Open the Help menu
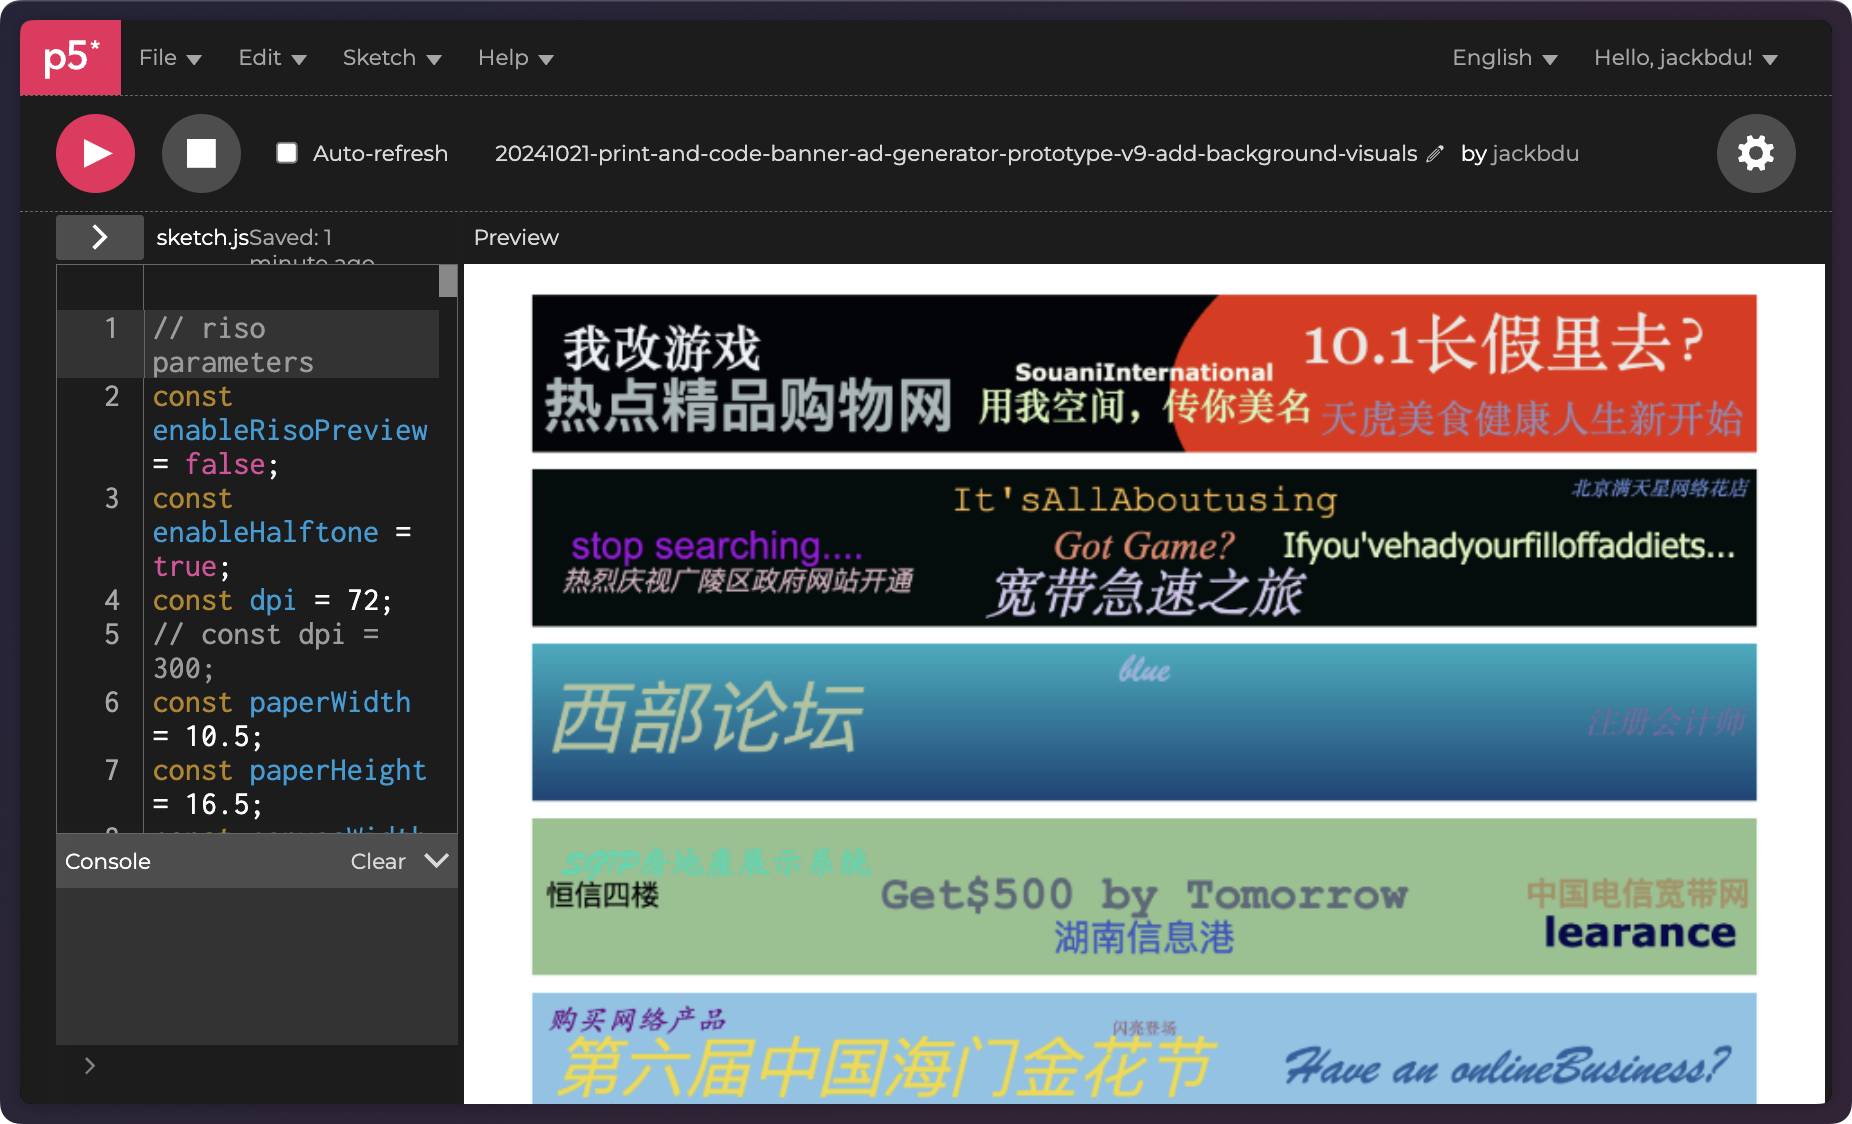Screen dimensions: 1852x1124 [x=514, y=58]
